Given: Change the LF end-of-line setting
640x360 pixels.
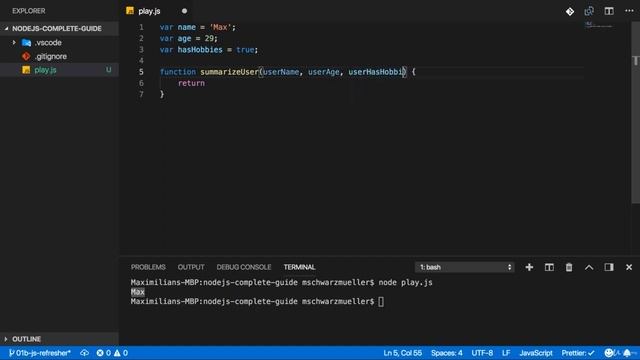Looking at the screenshot, I should coord(506,353).
